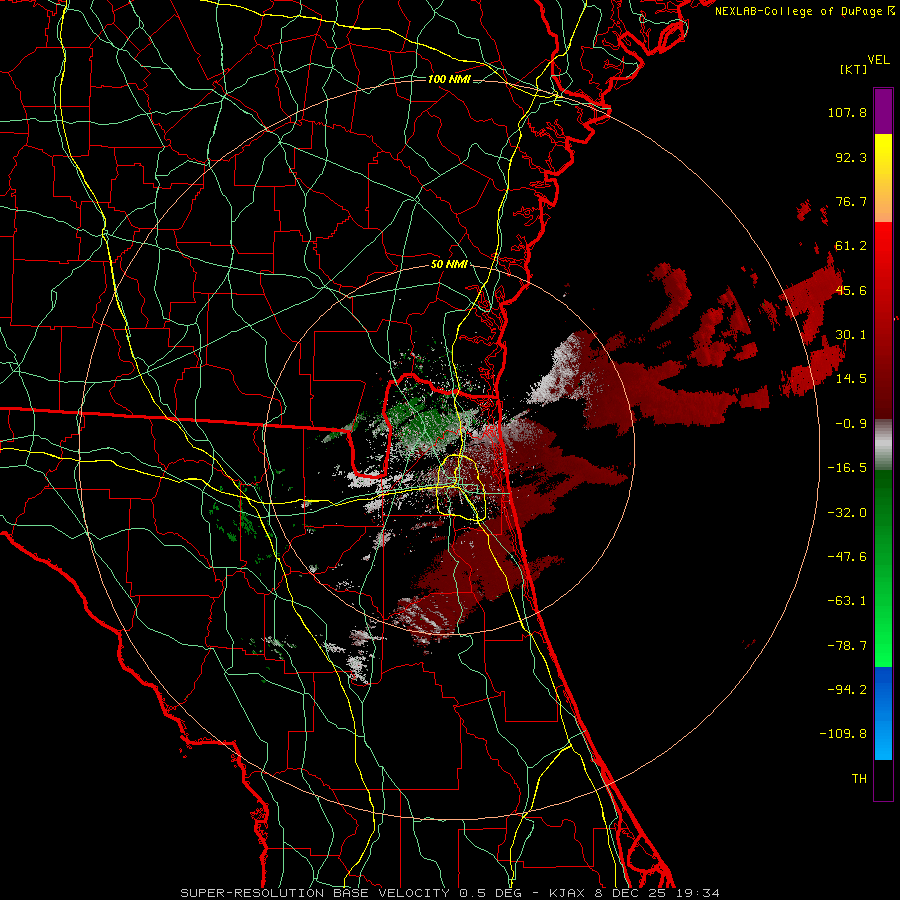This screenshot has width=900, height=900.
Task: Click the -16.5 legend value
Action: 847,468
